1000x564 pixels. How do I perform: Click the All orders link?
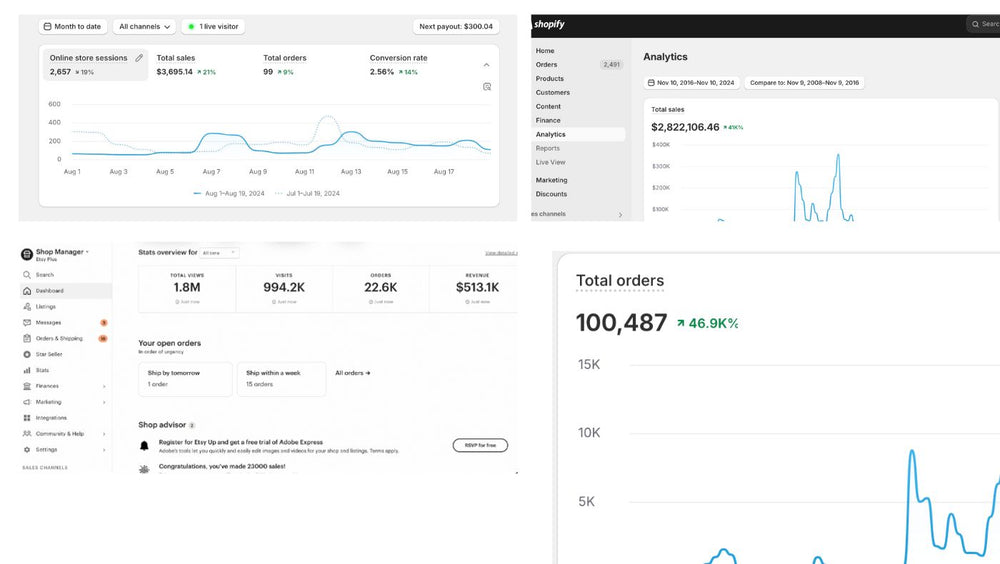coord(352,373)
